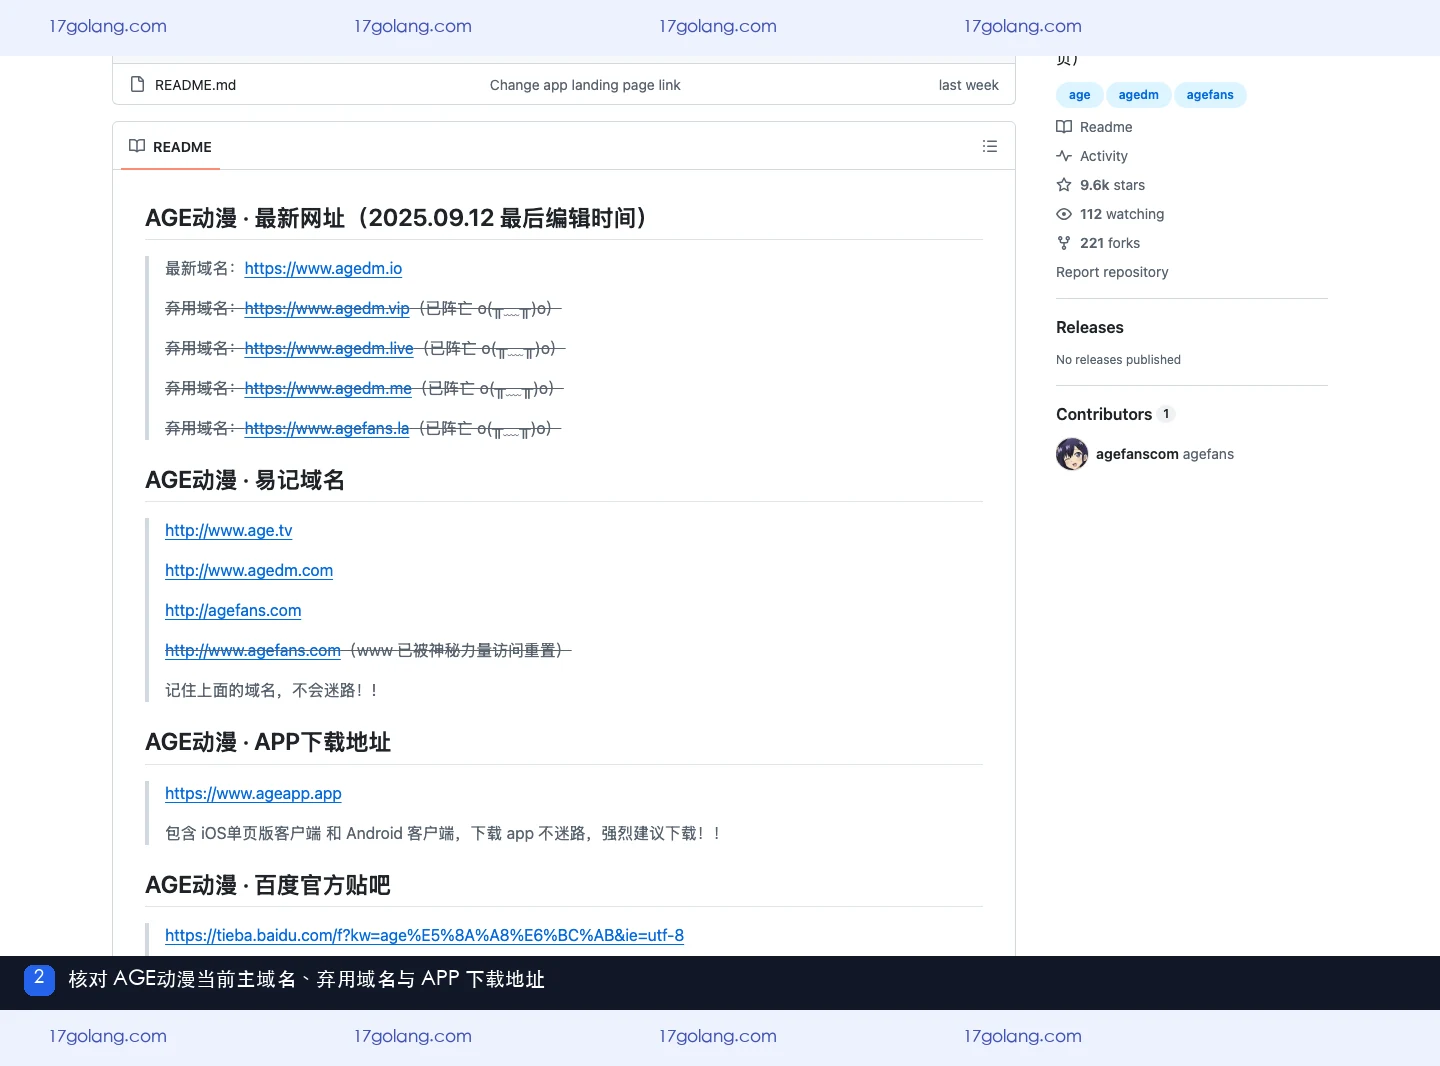Click the README.md file icon
The width and height of the screenshot is (1440, 1066).
tap(137, 84)
